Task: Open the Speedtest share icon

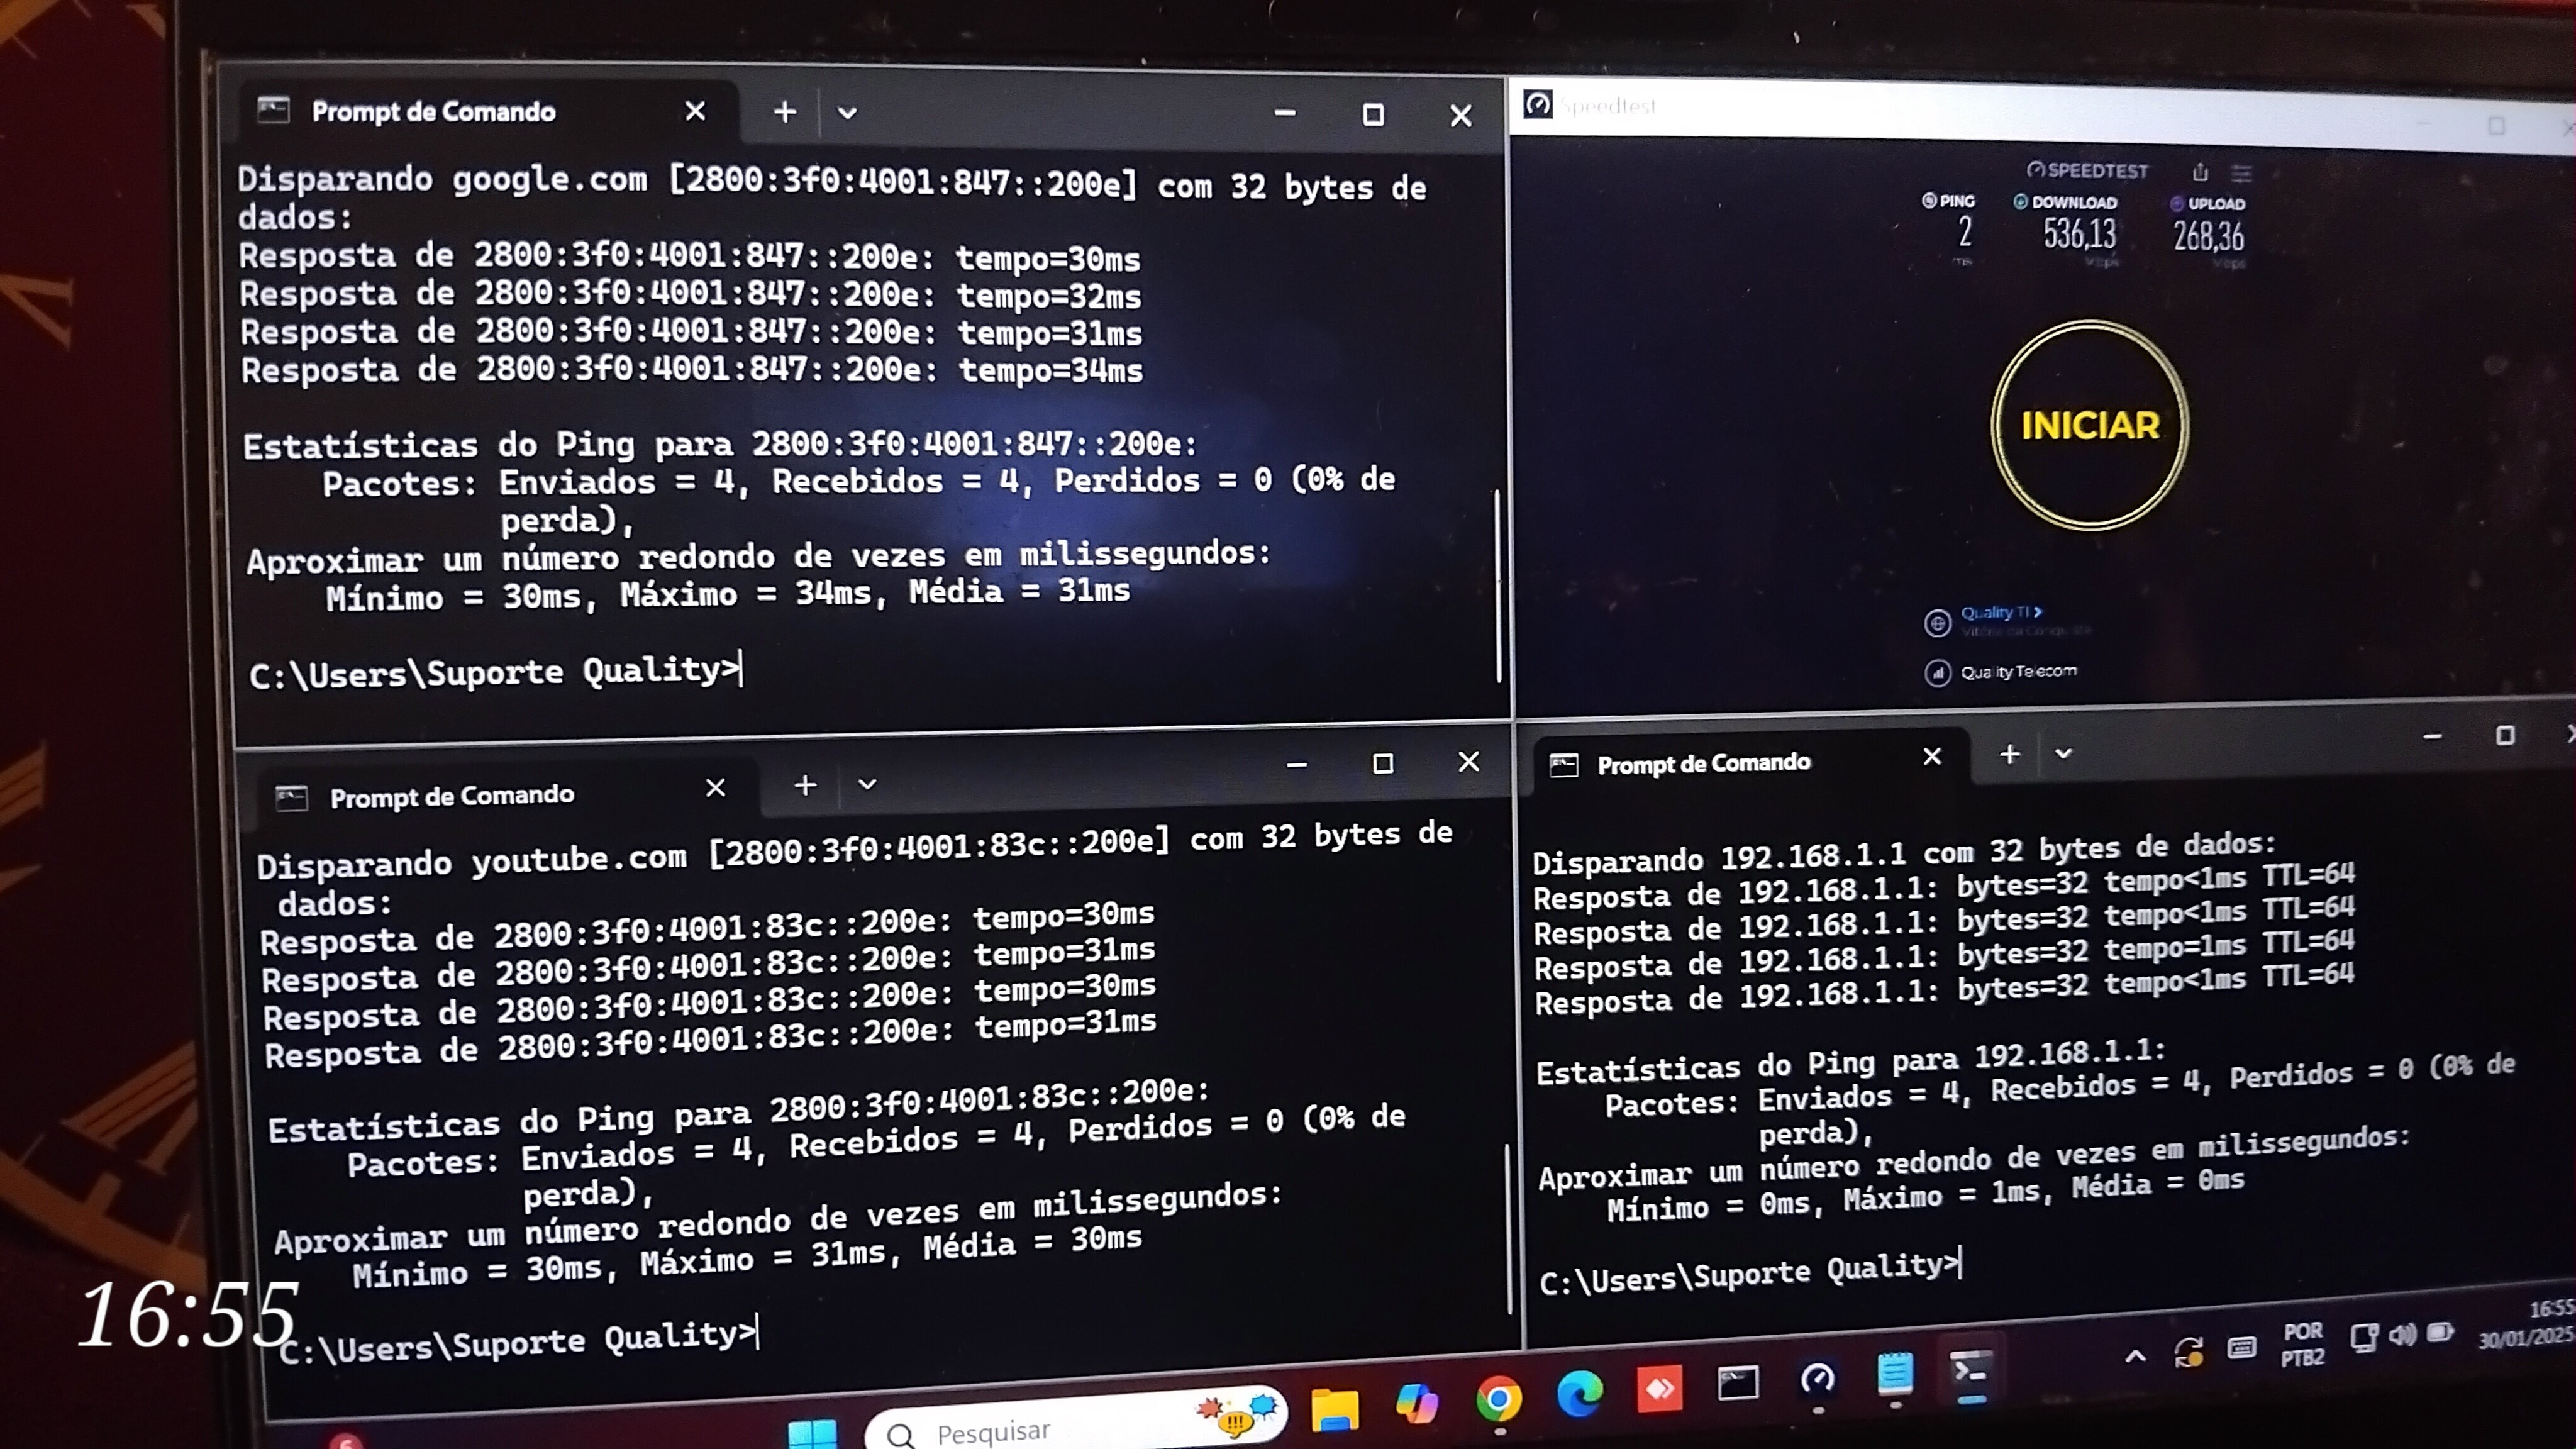Action: (2200, 172)
